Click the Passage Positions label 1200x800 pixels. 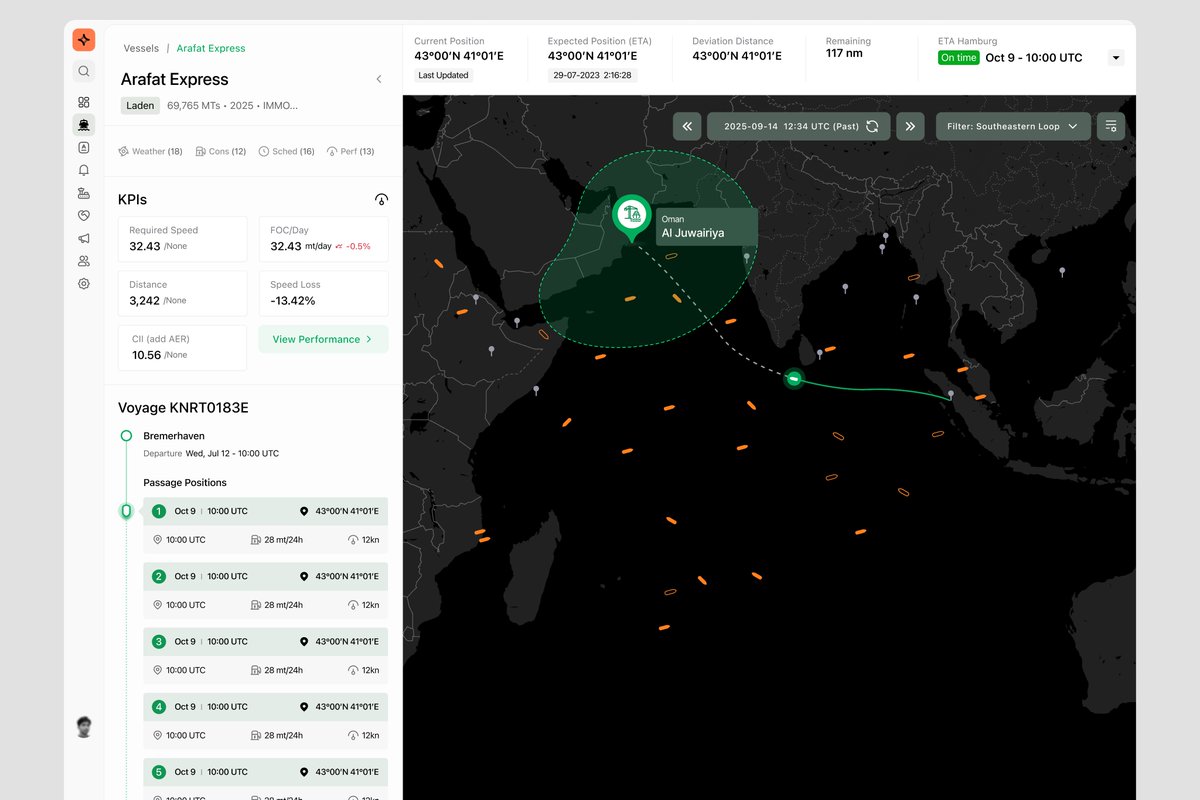click(184, 483)
